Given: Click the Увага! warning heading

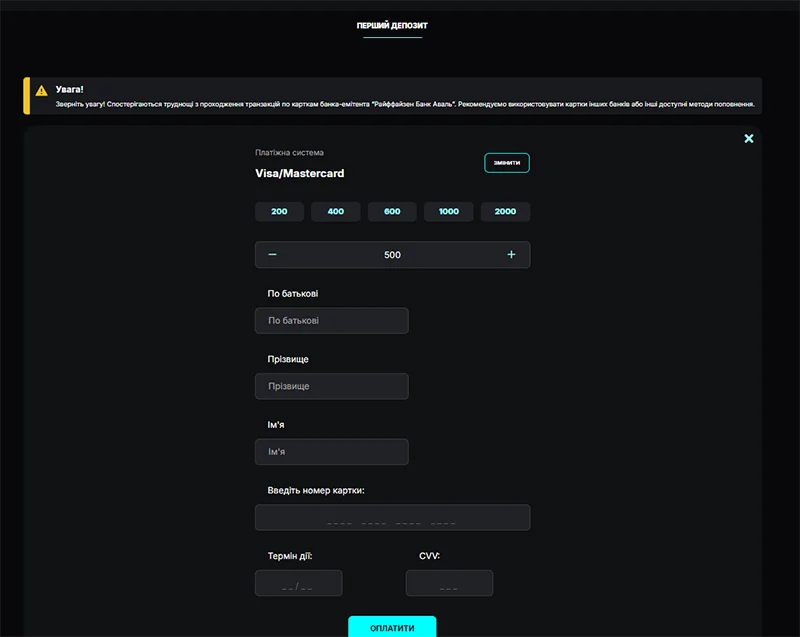Looking at the screenshot, I should click(x=69, y=89).
